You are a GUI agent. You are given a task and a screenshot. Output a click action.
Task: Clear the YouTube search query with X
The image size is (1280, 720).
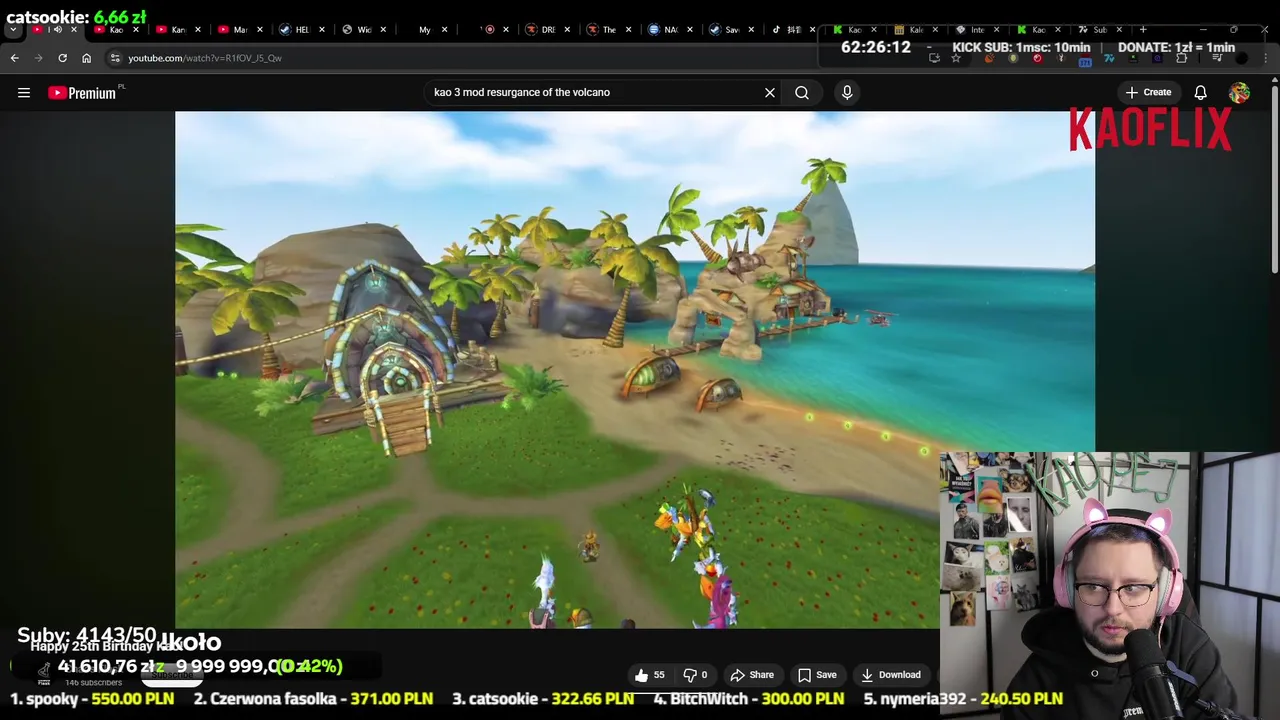[x=770, y=92]
